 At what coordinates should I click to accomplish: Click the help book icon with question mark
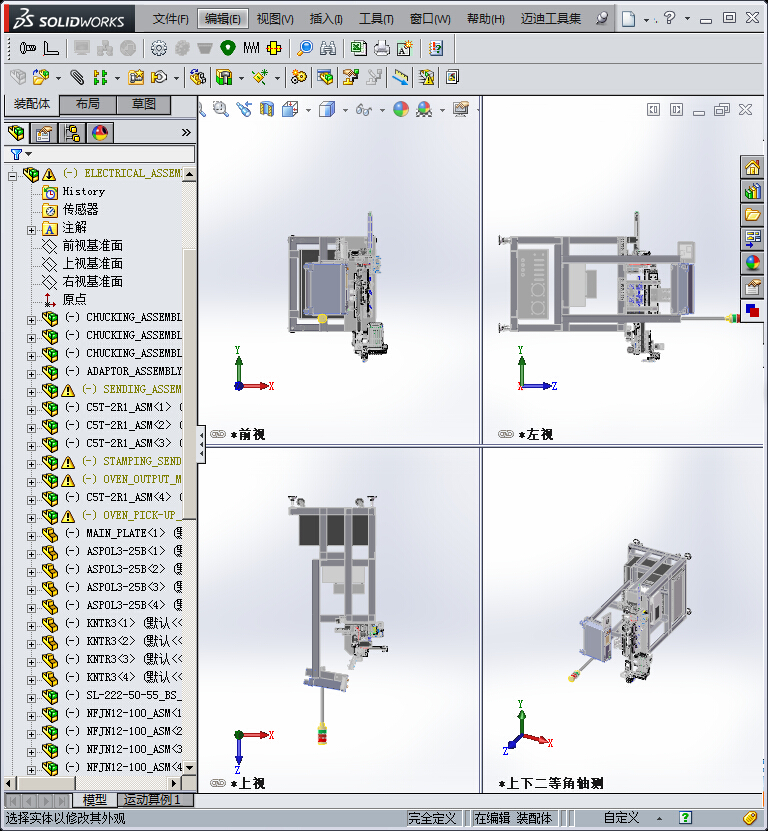tap(436, 49)
